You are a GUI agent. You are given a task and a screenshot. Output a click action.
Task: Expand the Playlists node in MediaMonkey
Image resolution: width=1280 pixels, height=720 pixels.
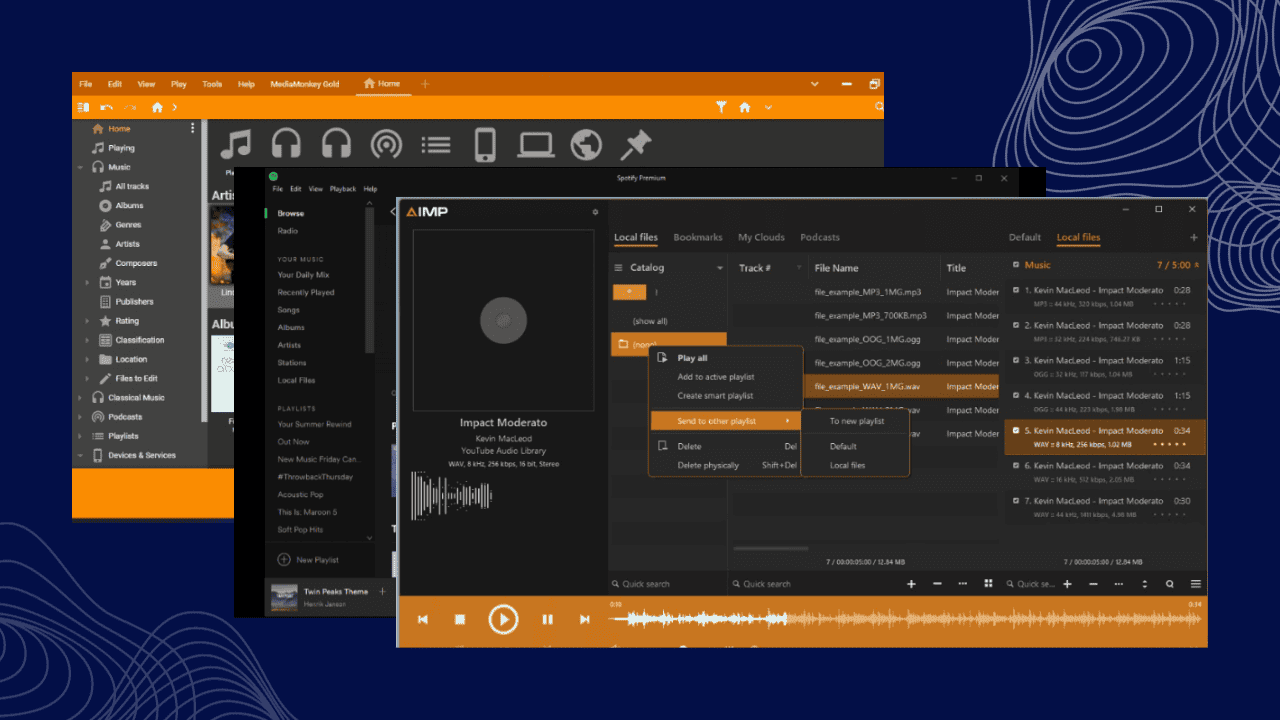coord(80,436)
